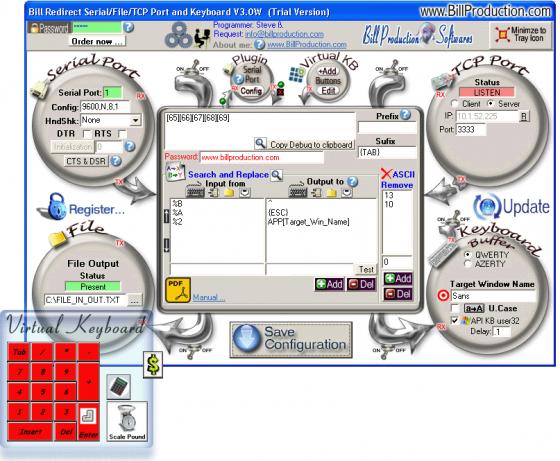Open the About me help icon
Screen dimensions: 560x461
point(260,45)
